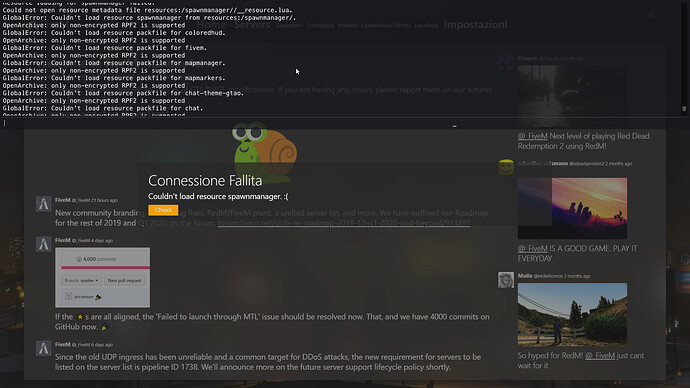Click @_FiveM mention in RedM hype tweet

600,355
